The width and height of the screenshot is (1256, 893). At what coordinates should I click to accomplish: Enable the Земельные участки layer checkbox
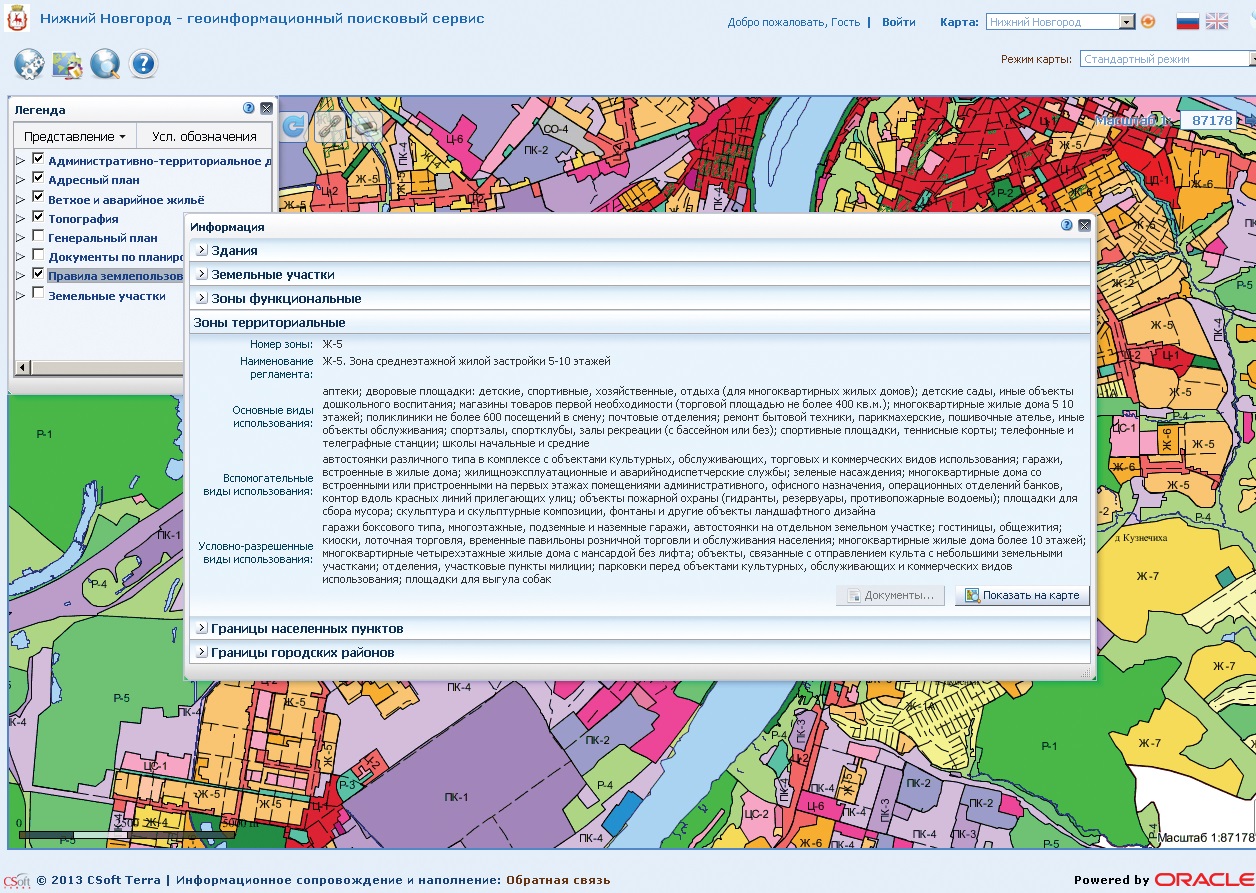[x=38, y=294]
